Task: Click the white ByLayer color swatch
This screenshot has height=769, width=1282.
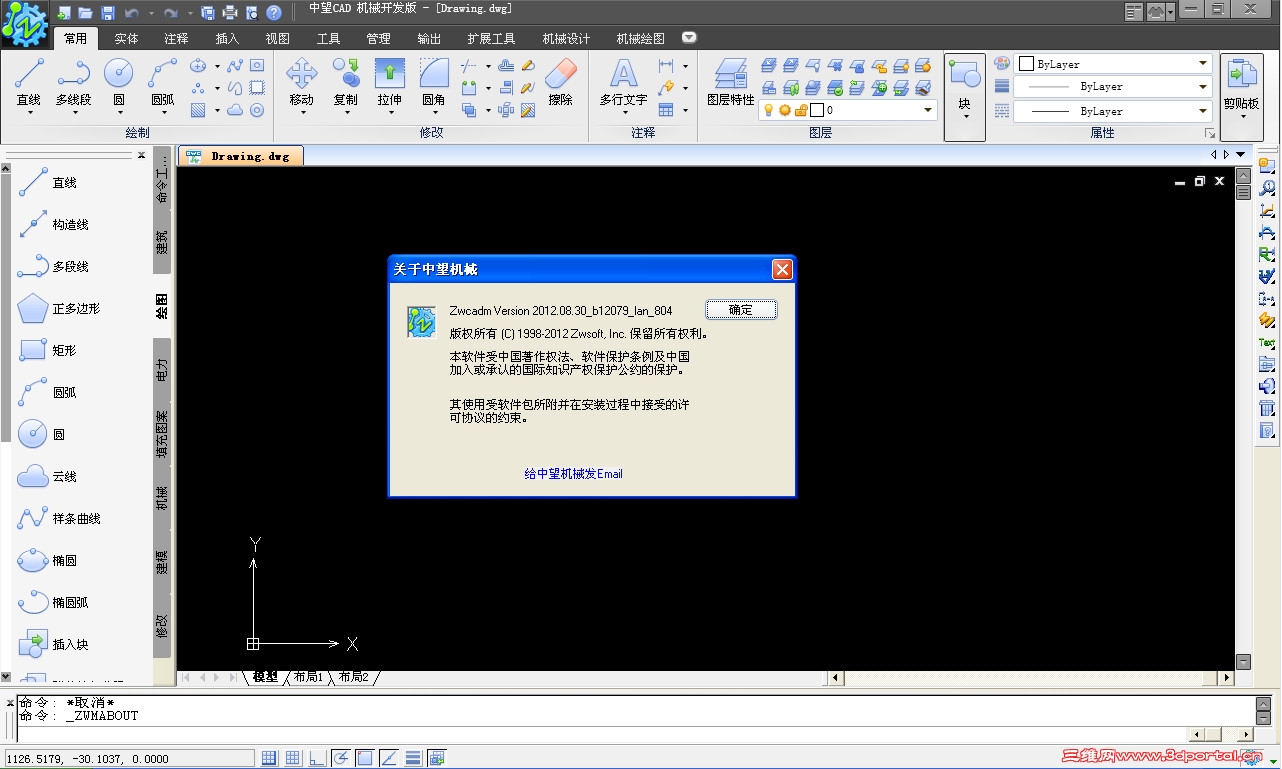Action: 1026,64
